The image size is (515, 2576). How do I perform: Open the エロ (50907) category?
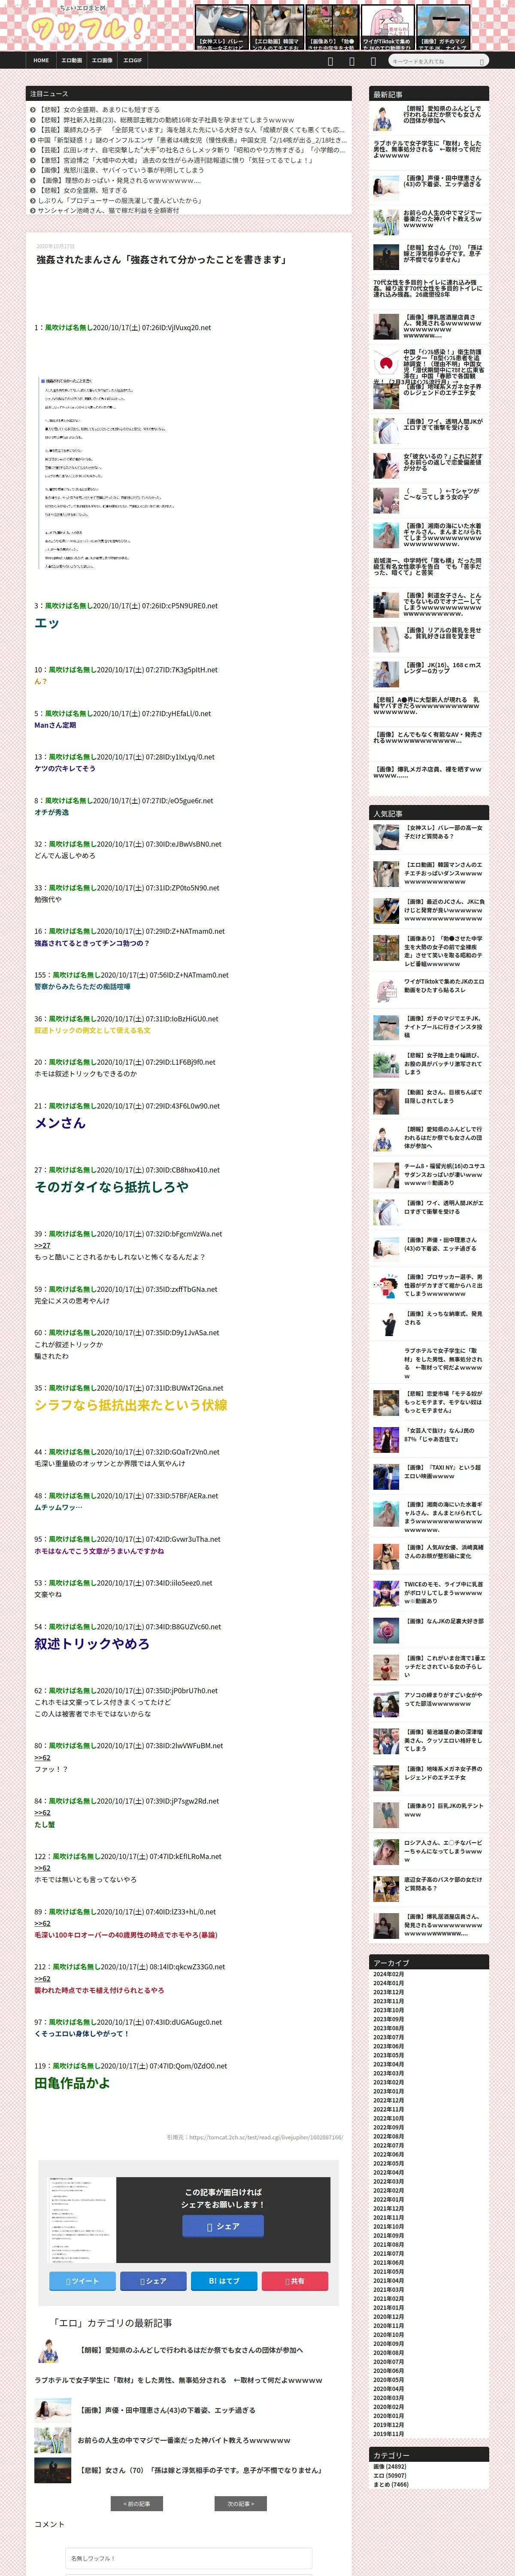pos(390,2475)
